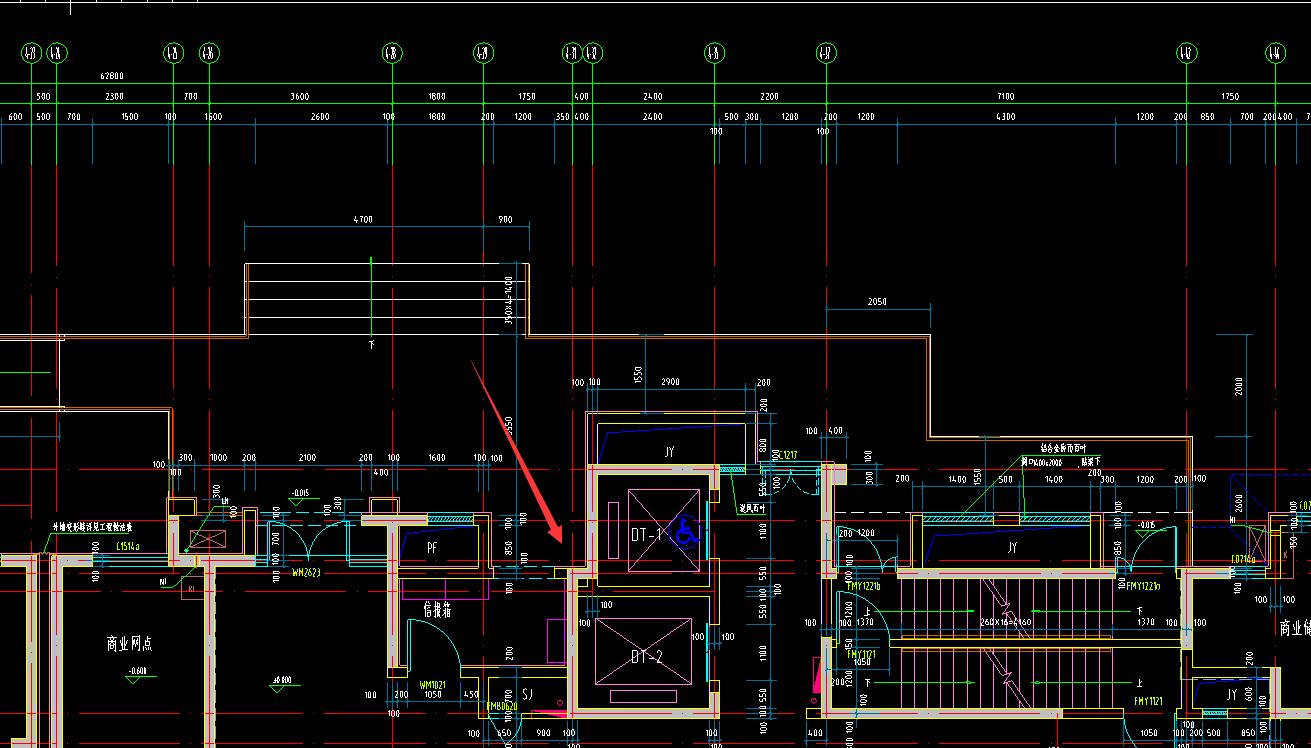Select the 2900 dimension above the elevator
This screenshot has height=748, width=1311.
tap(670, 382)
